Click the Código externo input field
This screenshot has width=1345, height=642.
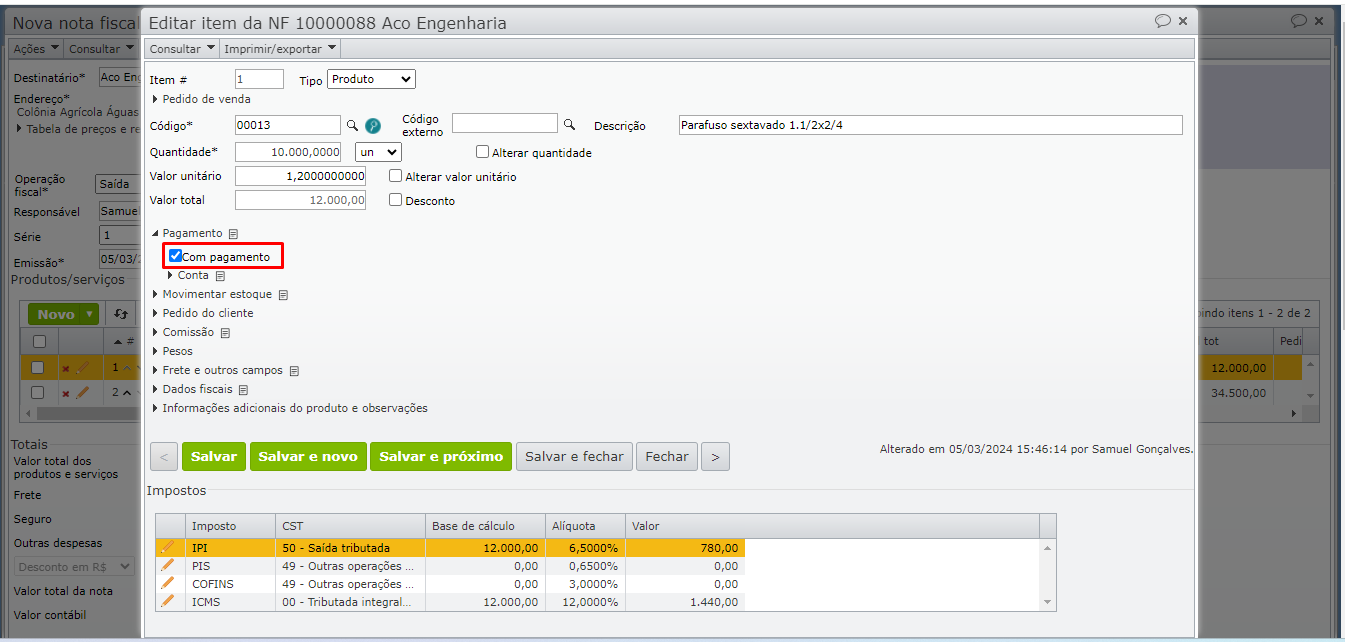coord(505,123)
